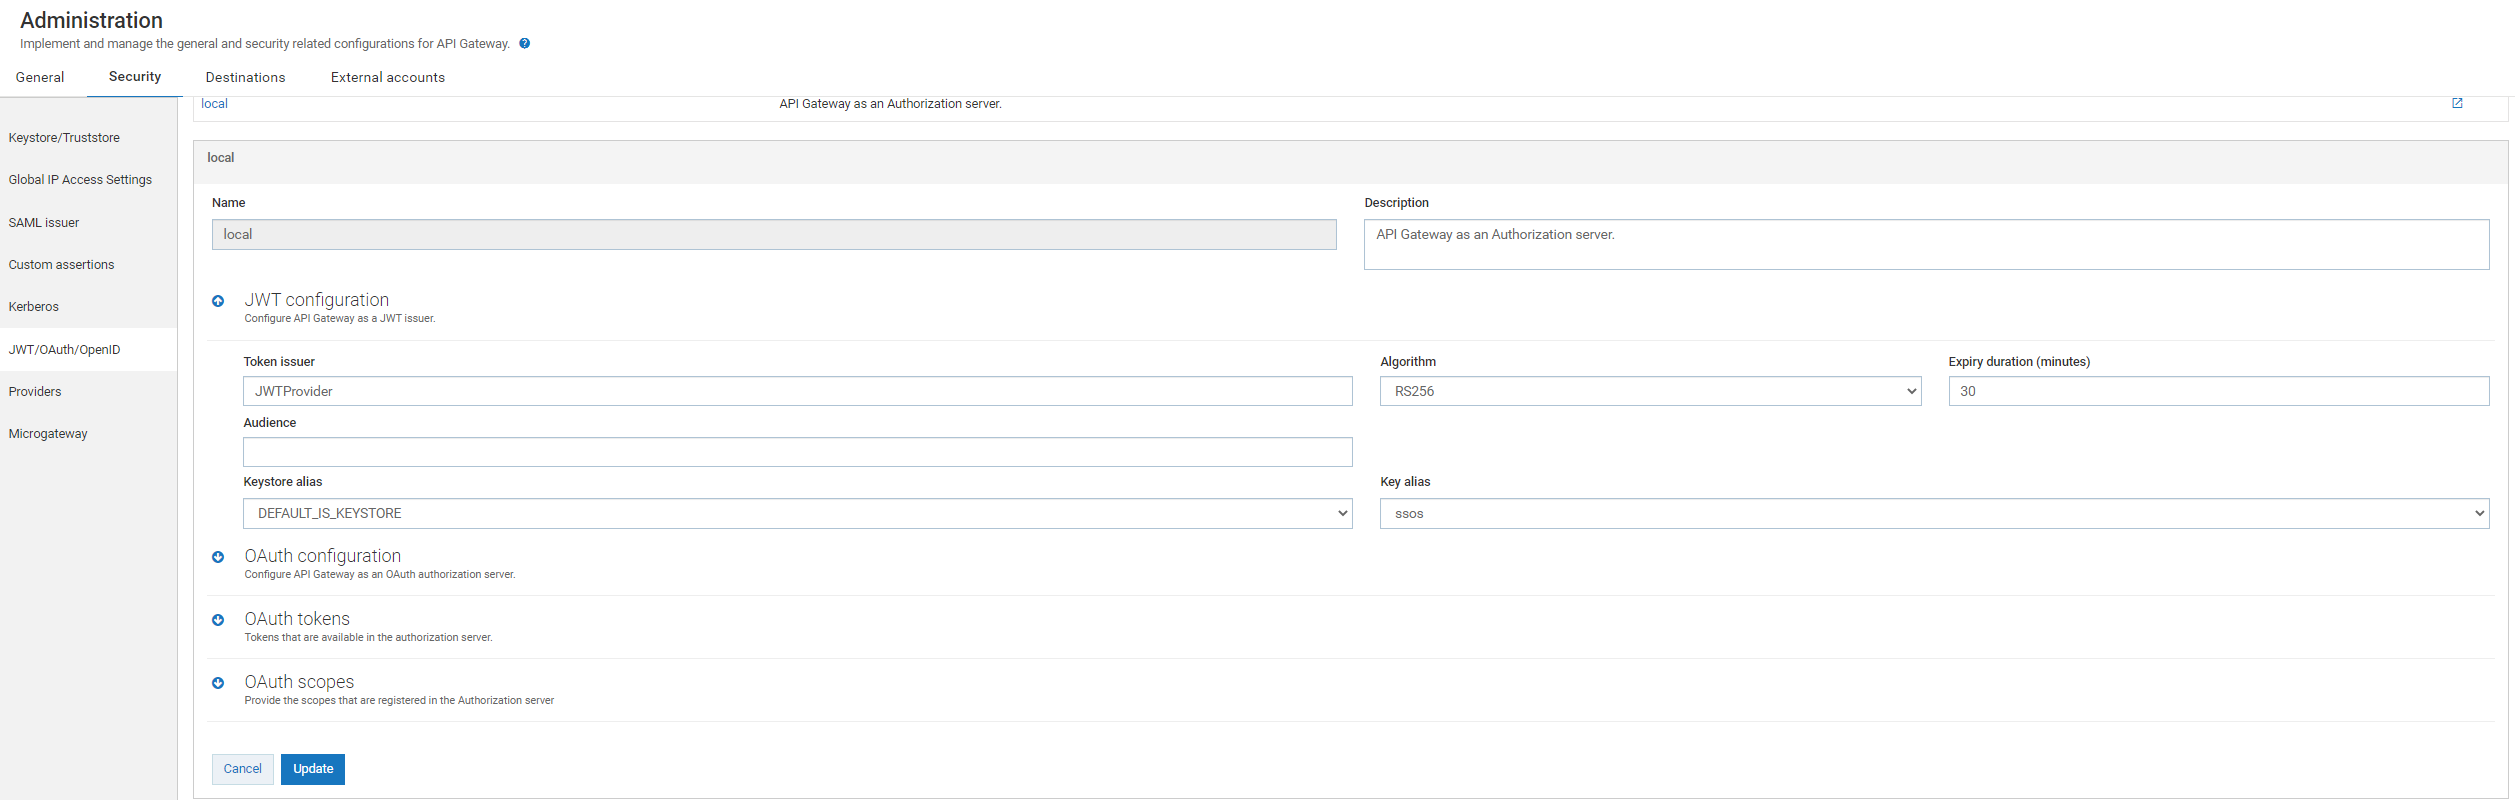This screenshot has width=2515, height=800.
Task: Open the Destinations tab
Action: click(x=245, y=77)
